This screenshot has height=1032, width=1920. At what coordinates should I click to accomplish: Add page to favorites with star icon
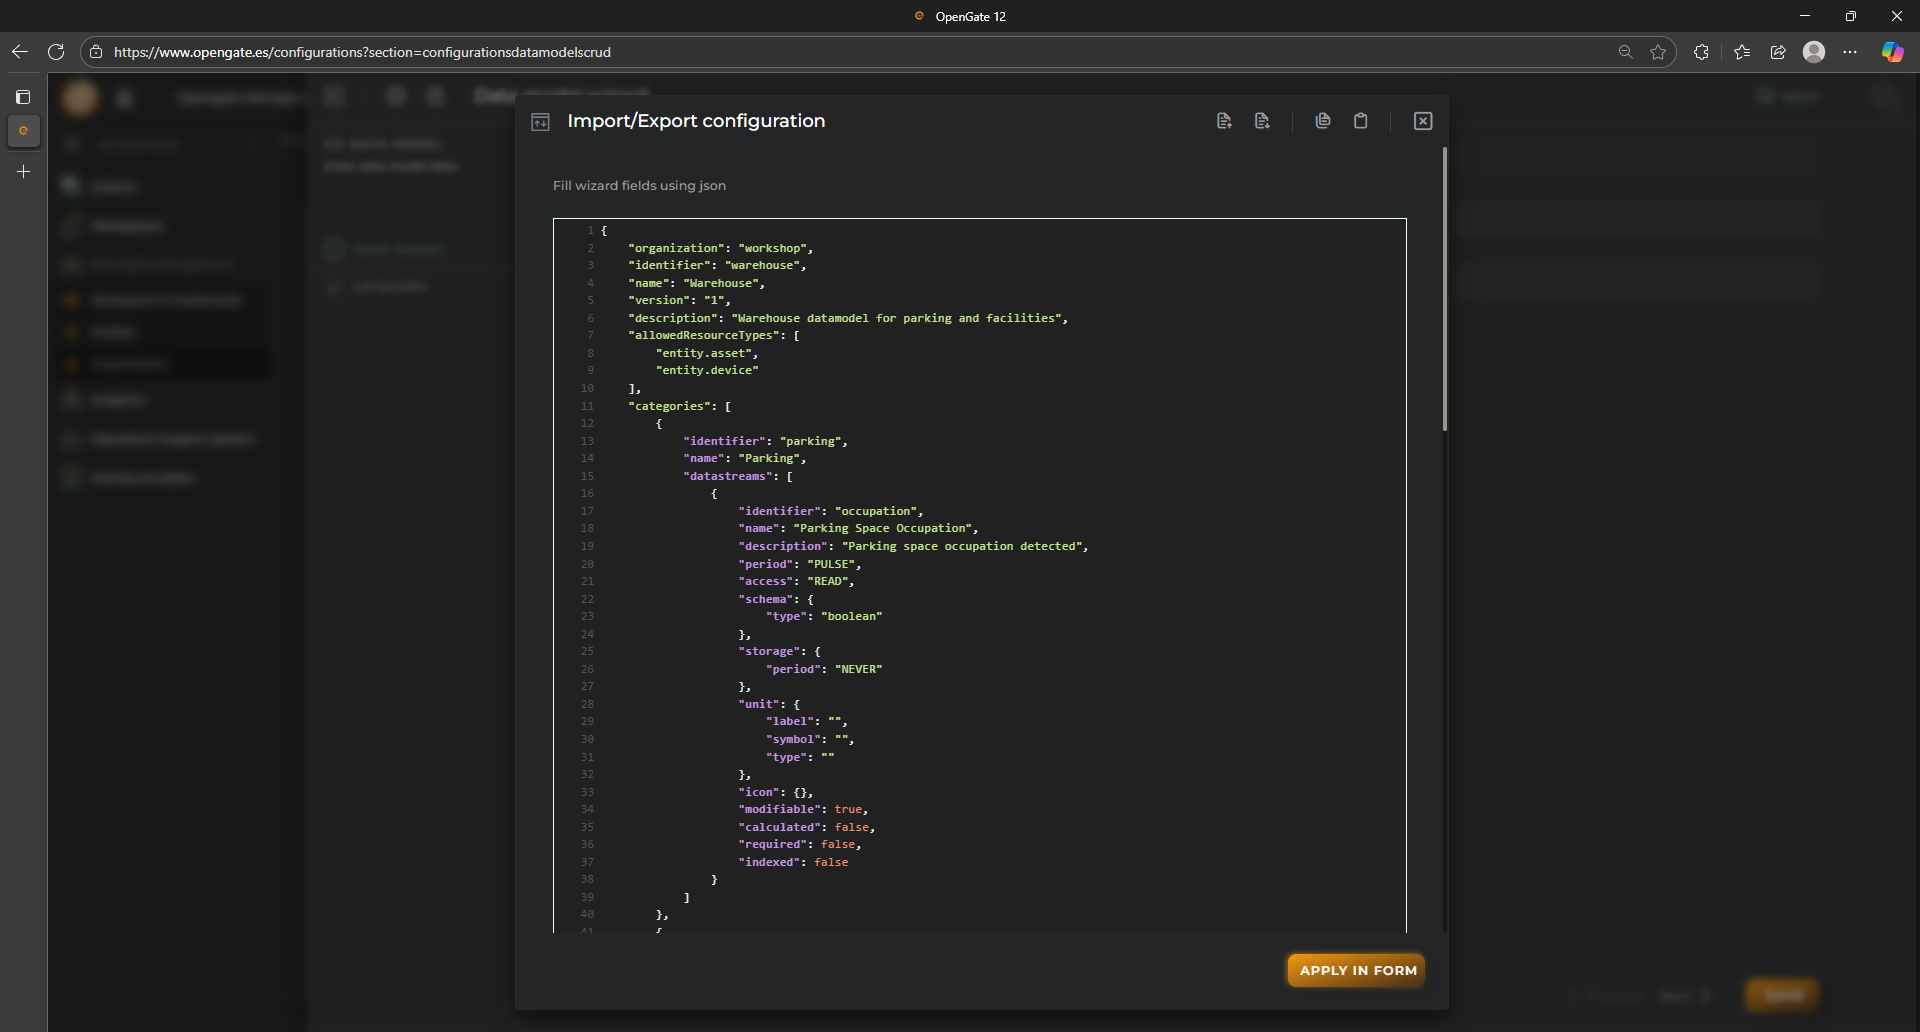pyautogui.click(x=1658, y=52)
